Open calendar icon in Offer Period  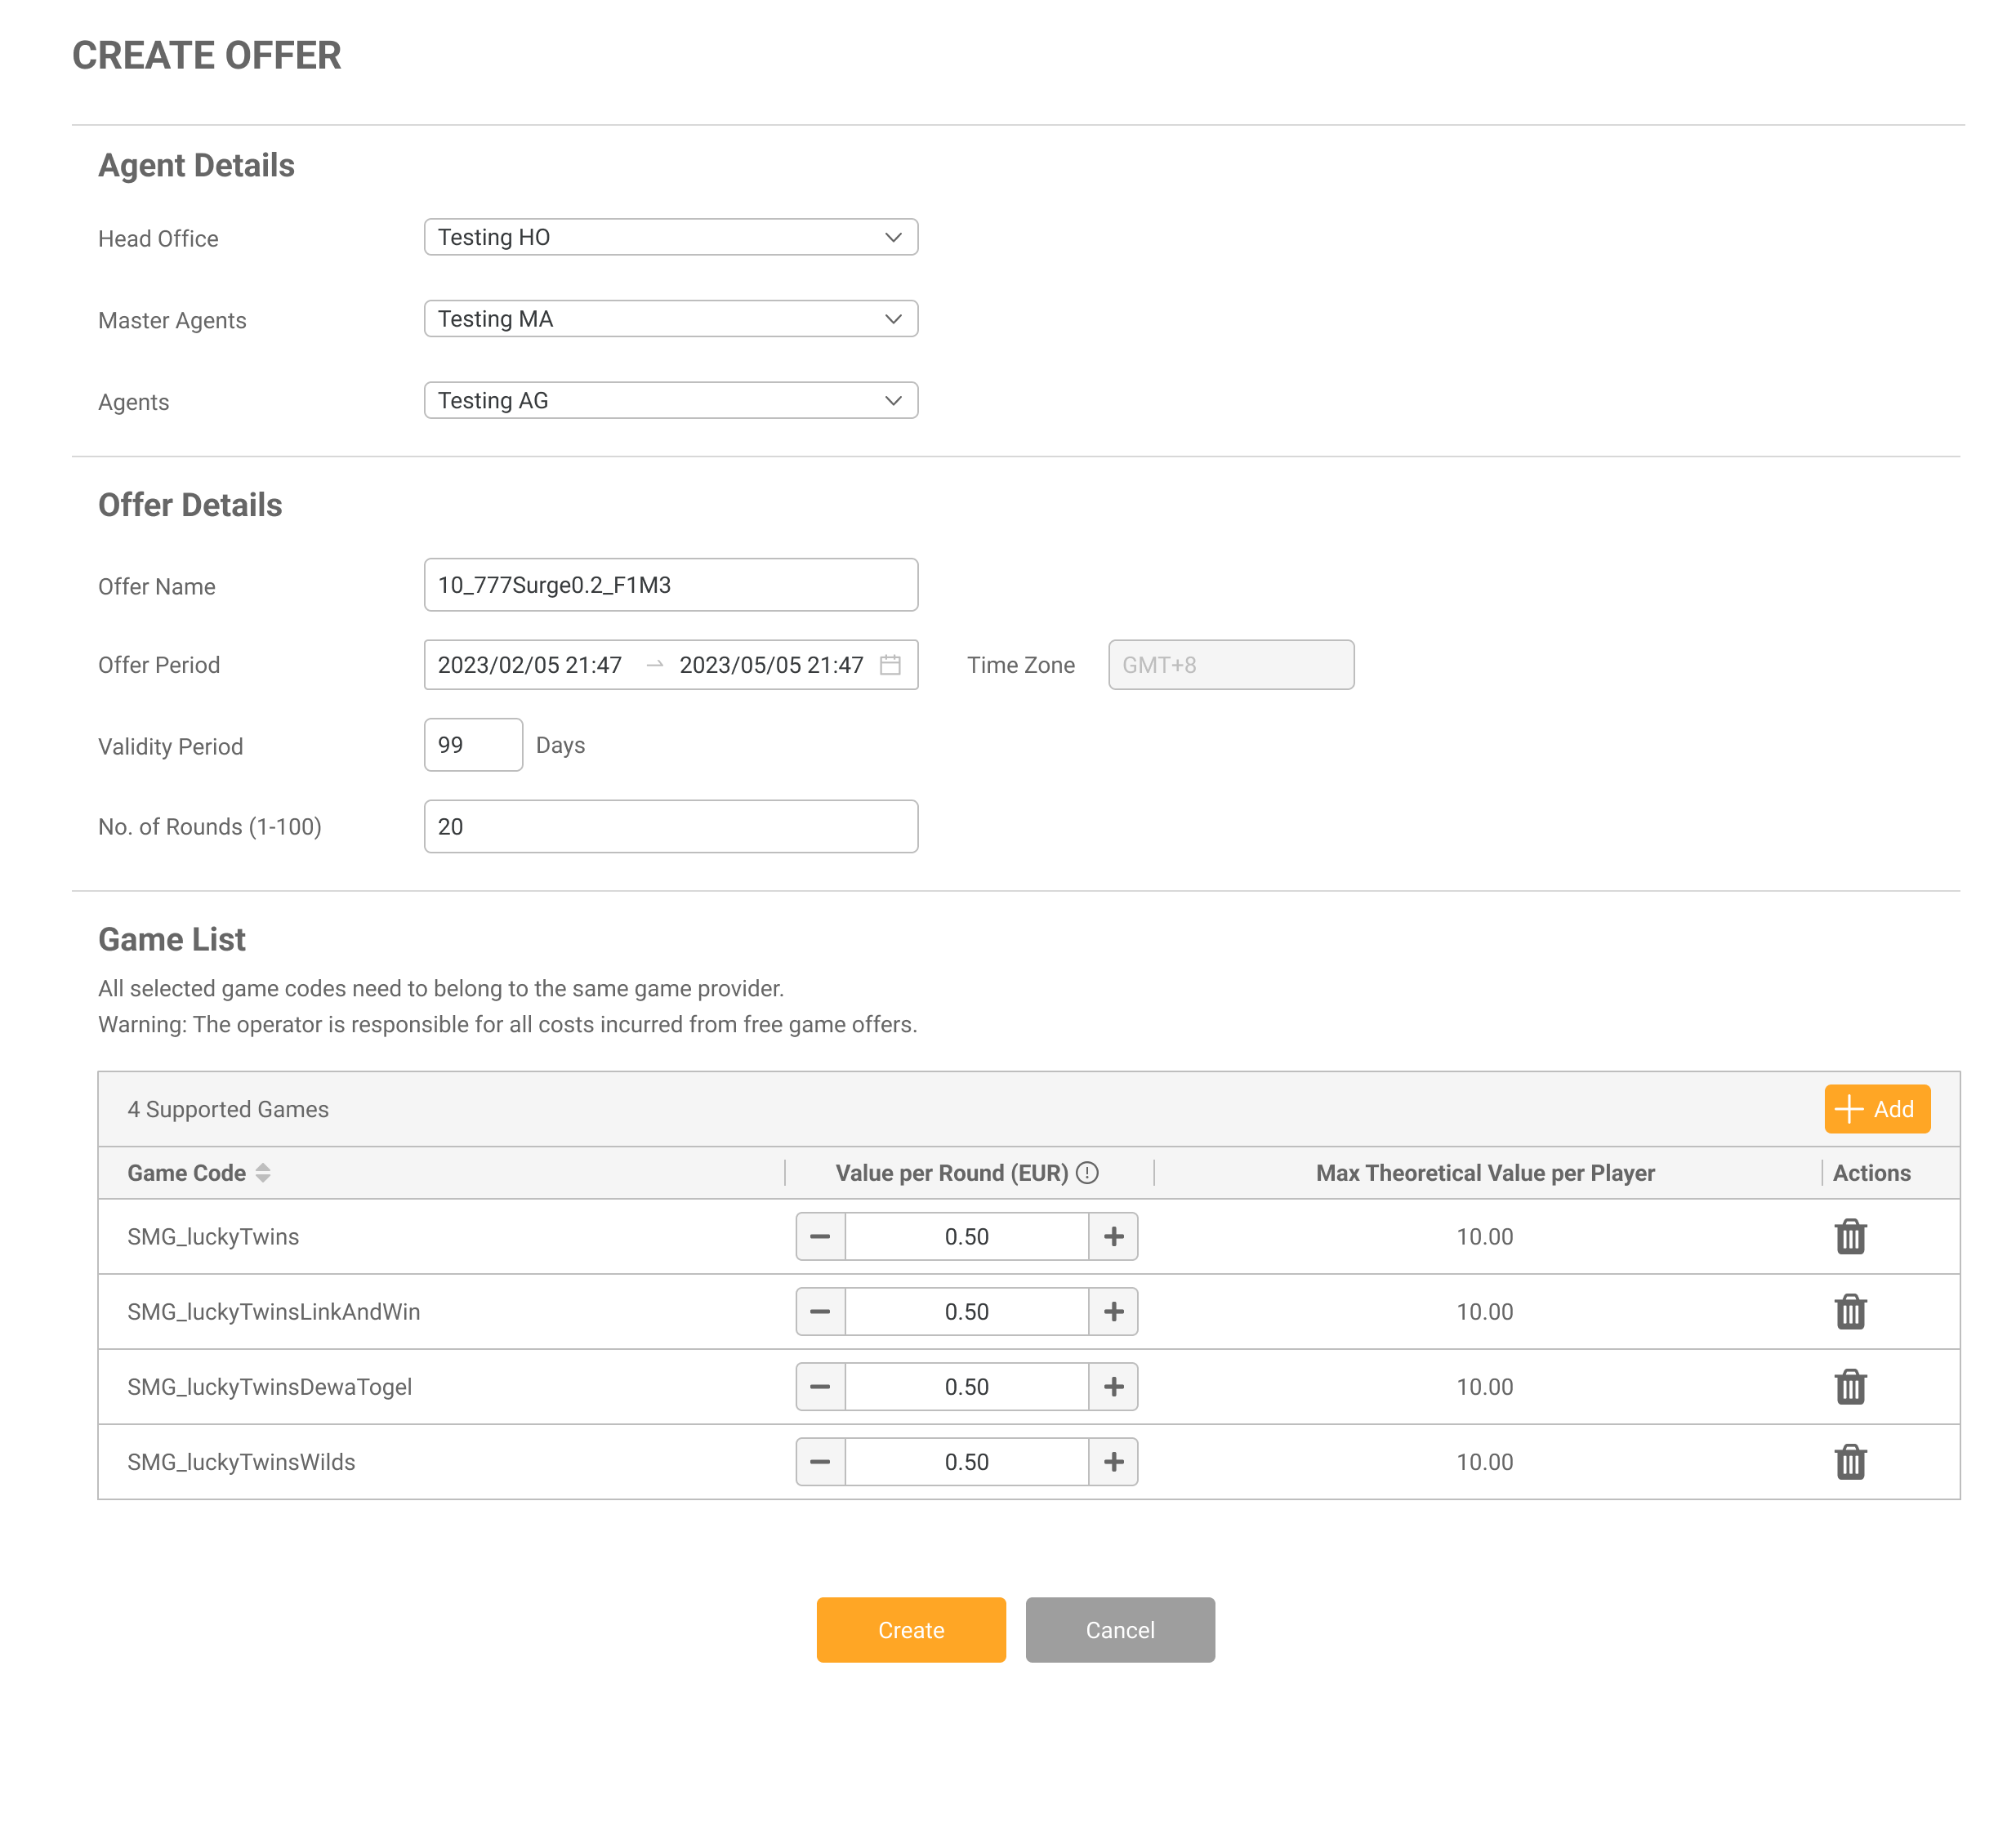[890, 665]
